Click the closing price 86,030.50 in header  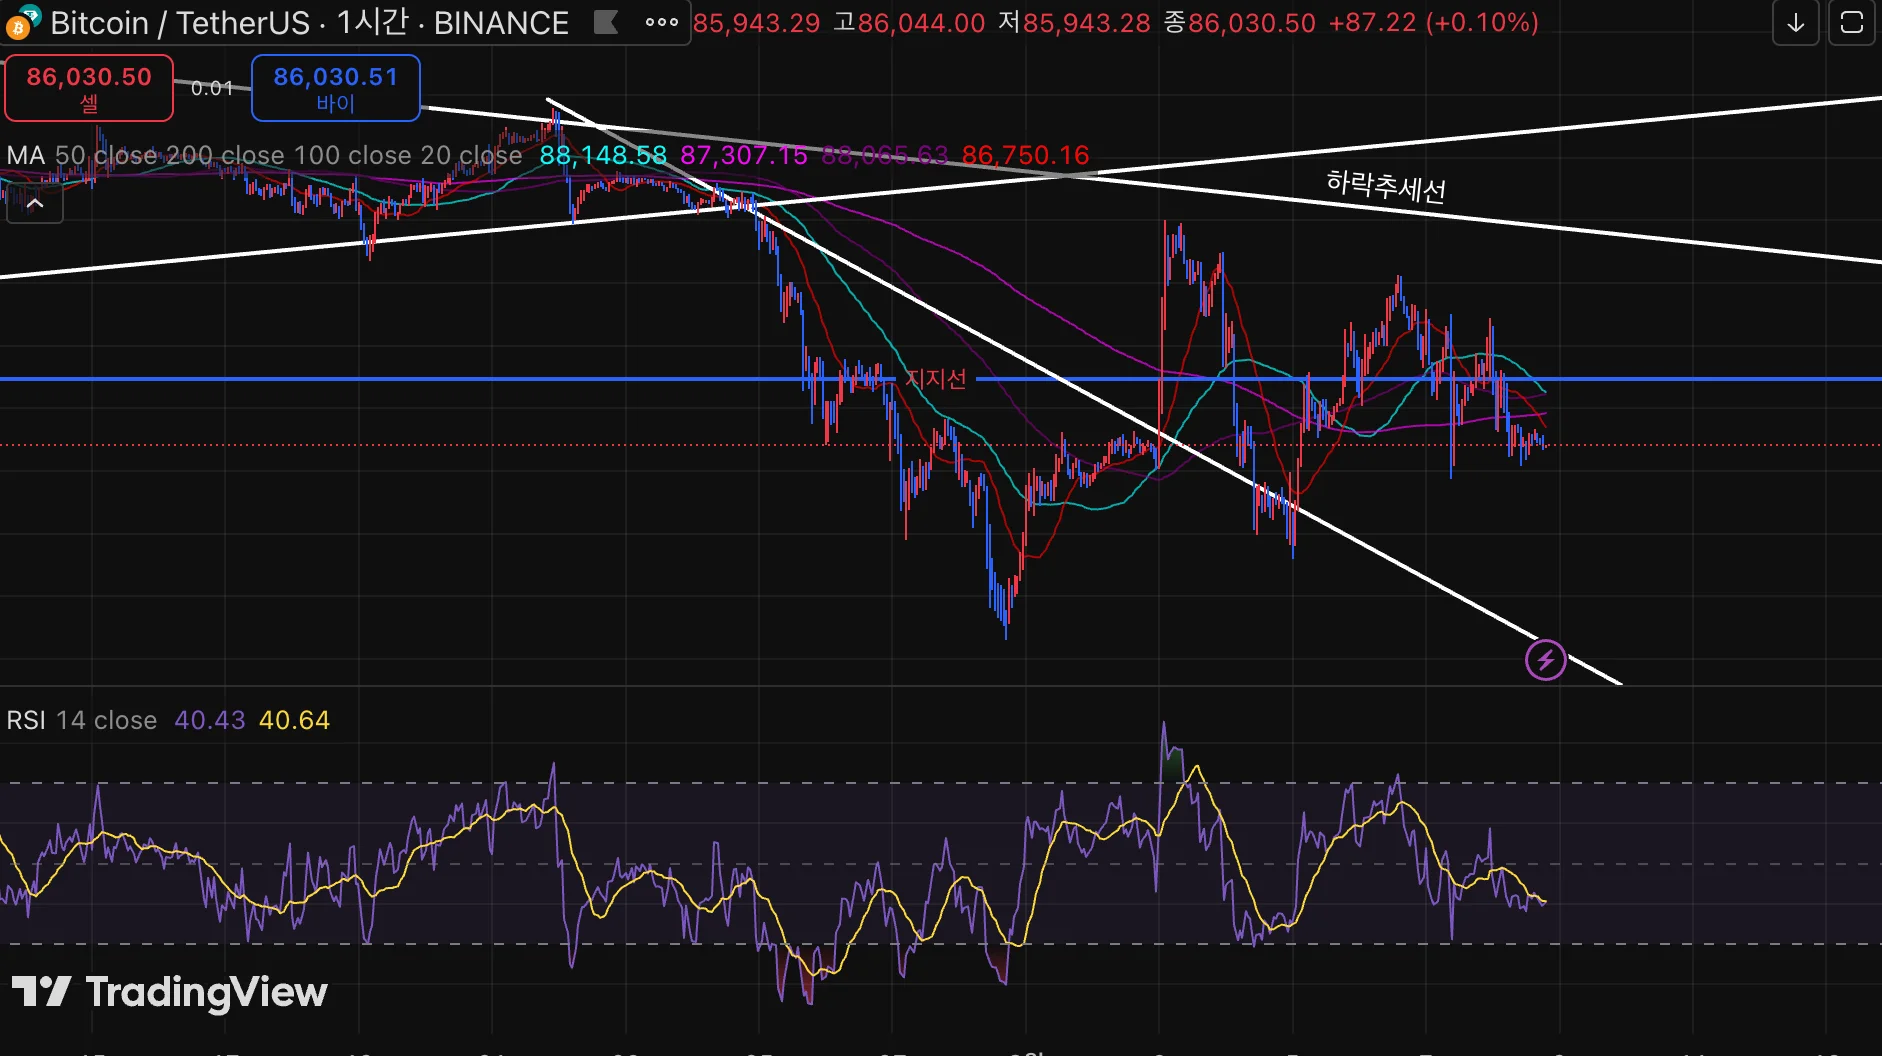coord(1252,22)
